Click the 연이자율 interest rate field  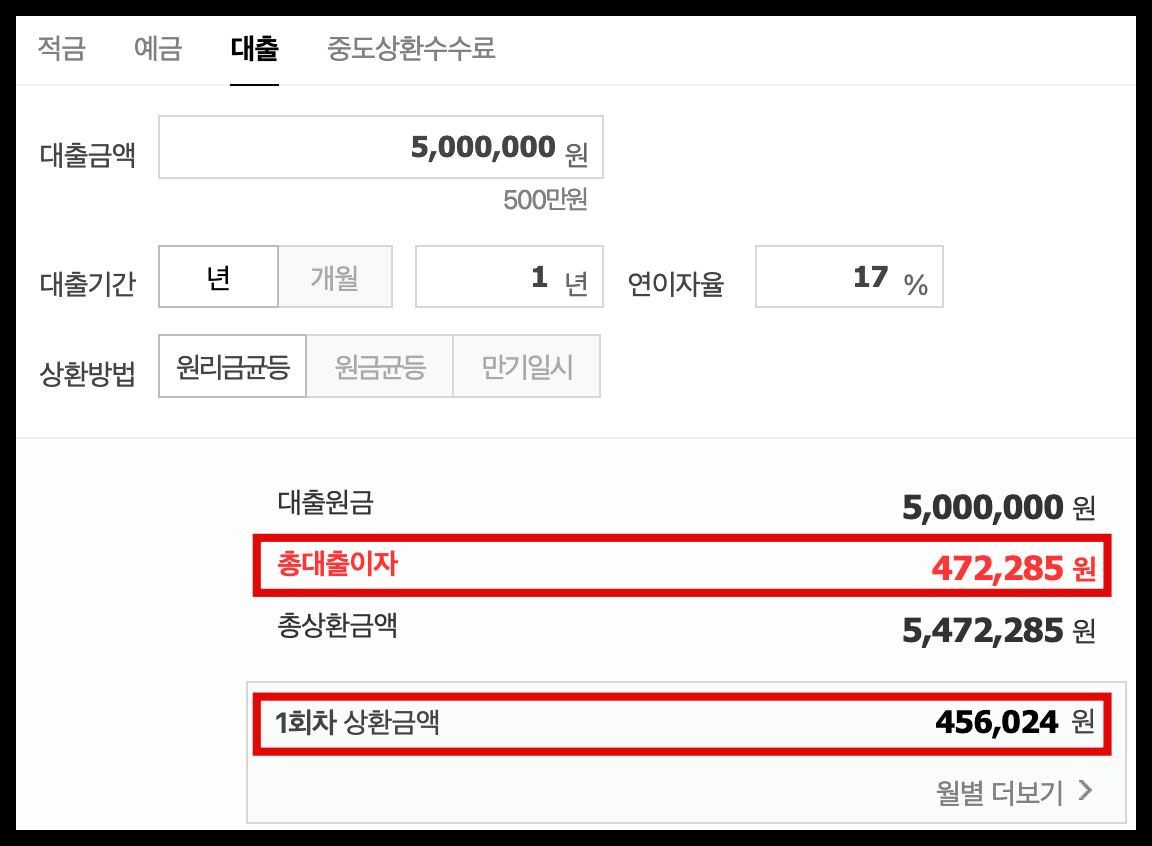pos(848,276)
